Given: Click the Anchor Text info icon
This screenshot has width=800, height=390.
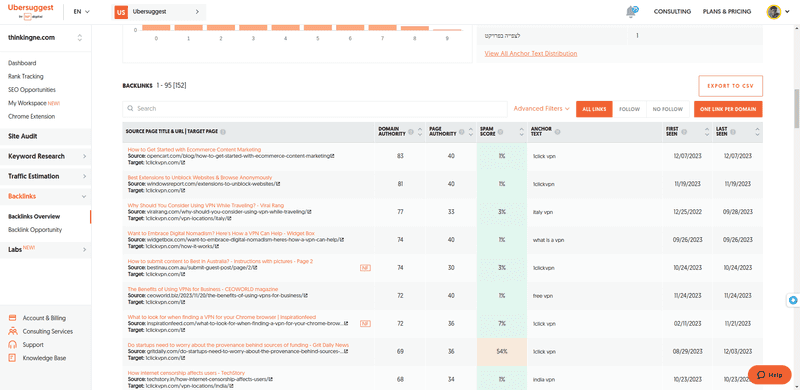Looking at the screenshot, I should tap(557, 132).
